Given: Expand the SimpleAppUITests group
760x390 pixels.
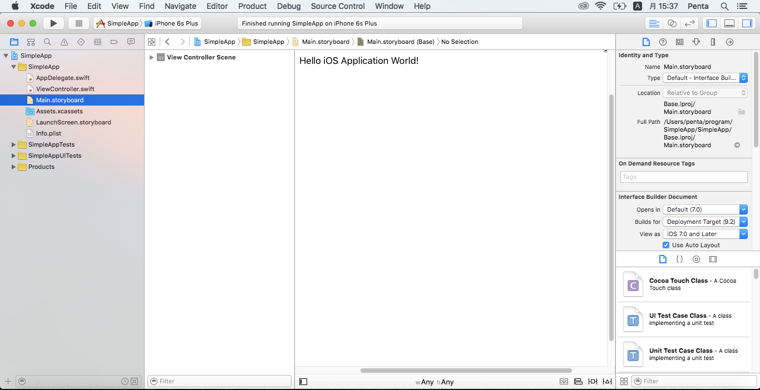Looking at the screenshot, I should point(14,156).
